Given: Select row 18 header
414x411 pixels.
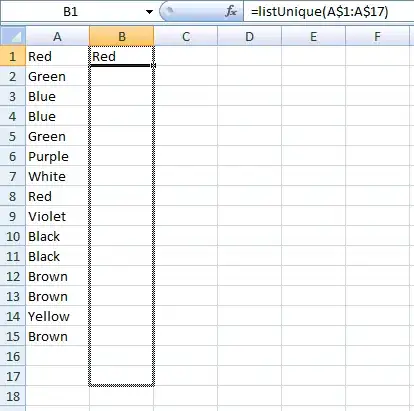Looking at the screenshot, I should 13,396.
